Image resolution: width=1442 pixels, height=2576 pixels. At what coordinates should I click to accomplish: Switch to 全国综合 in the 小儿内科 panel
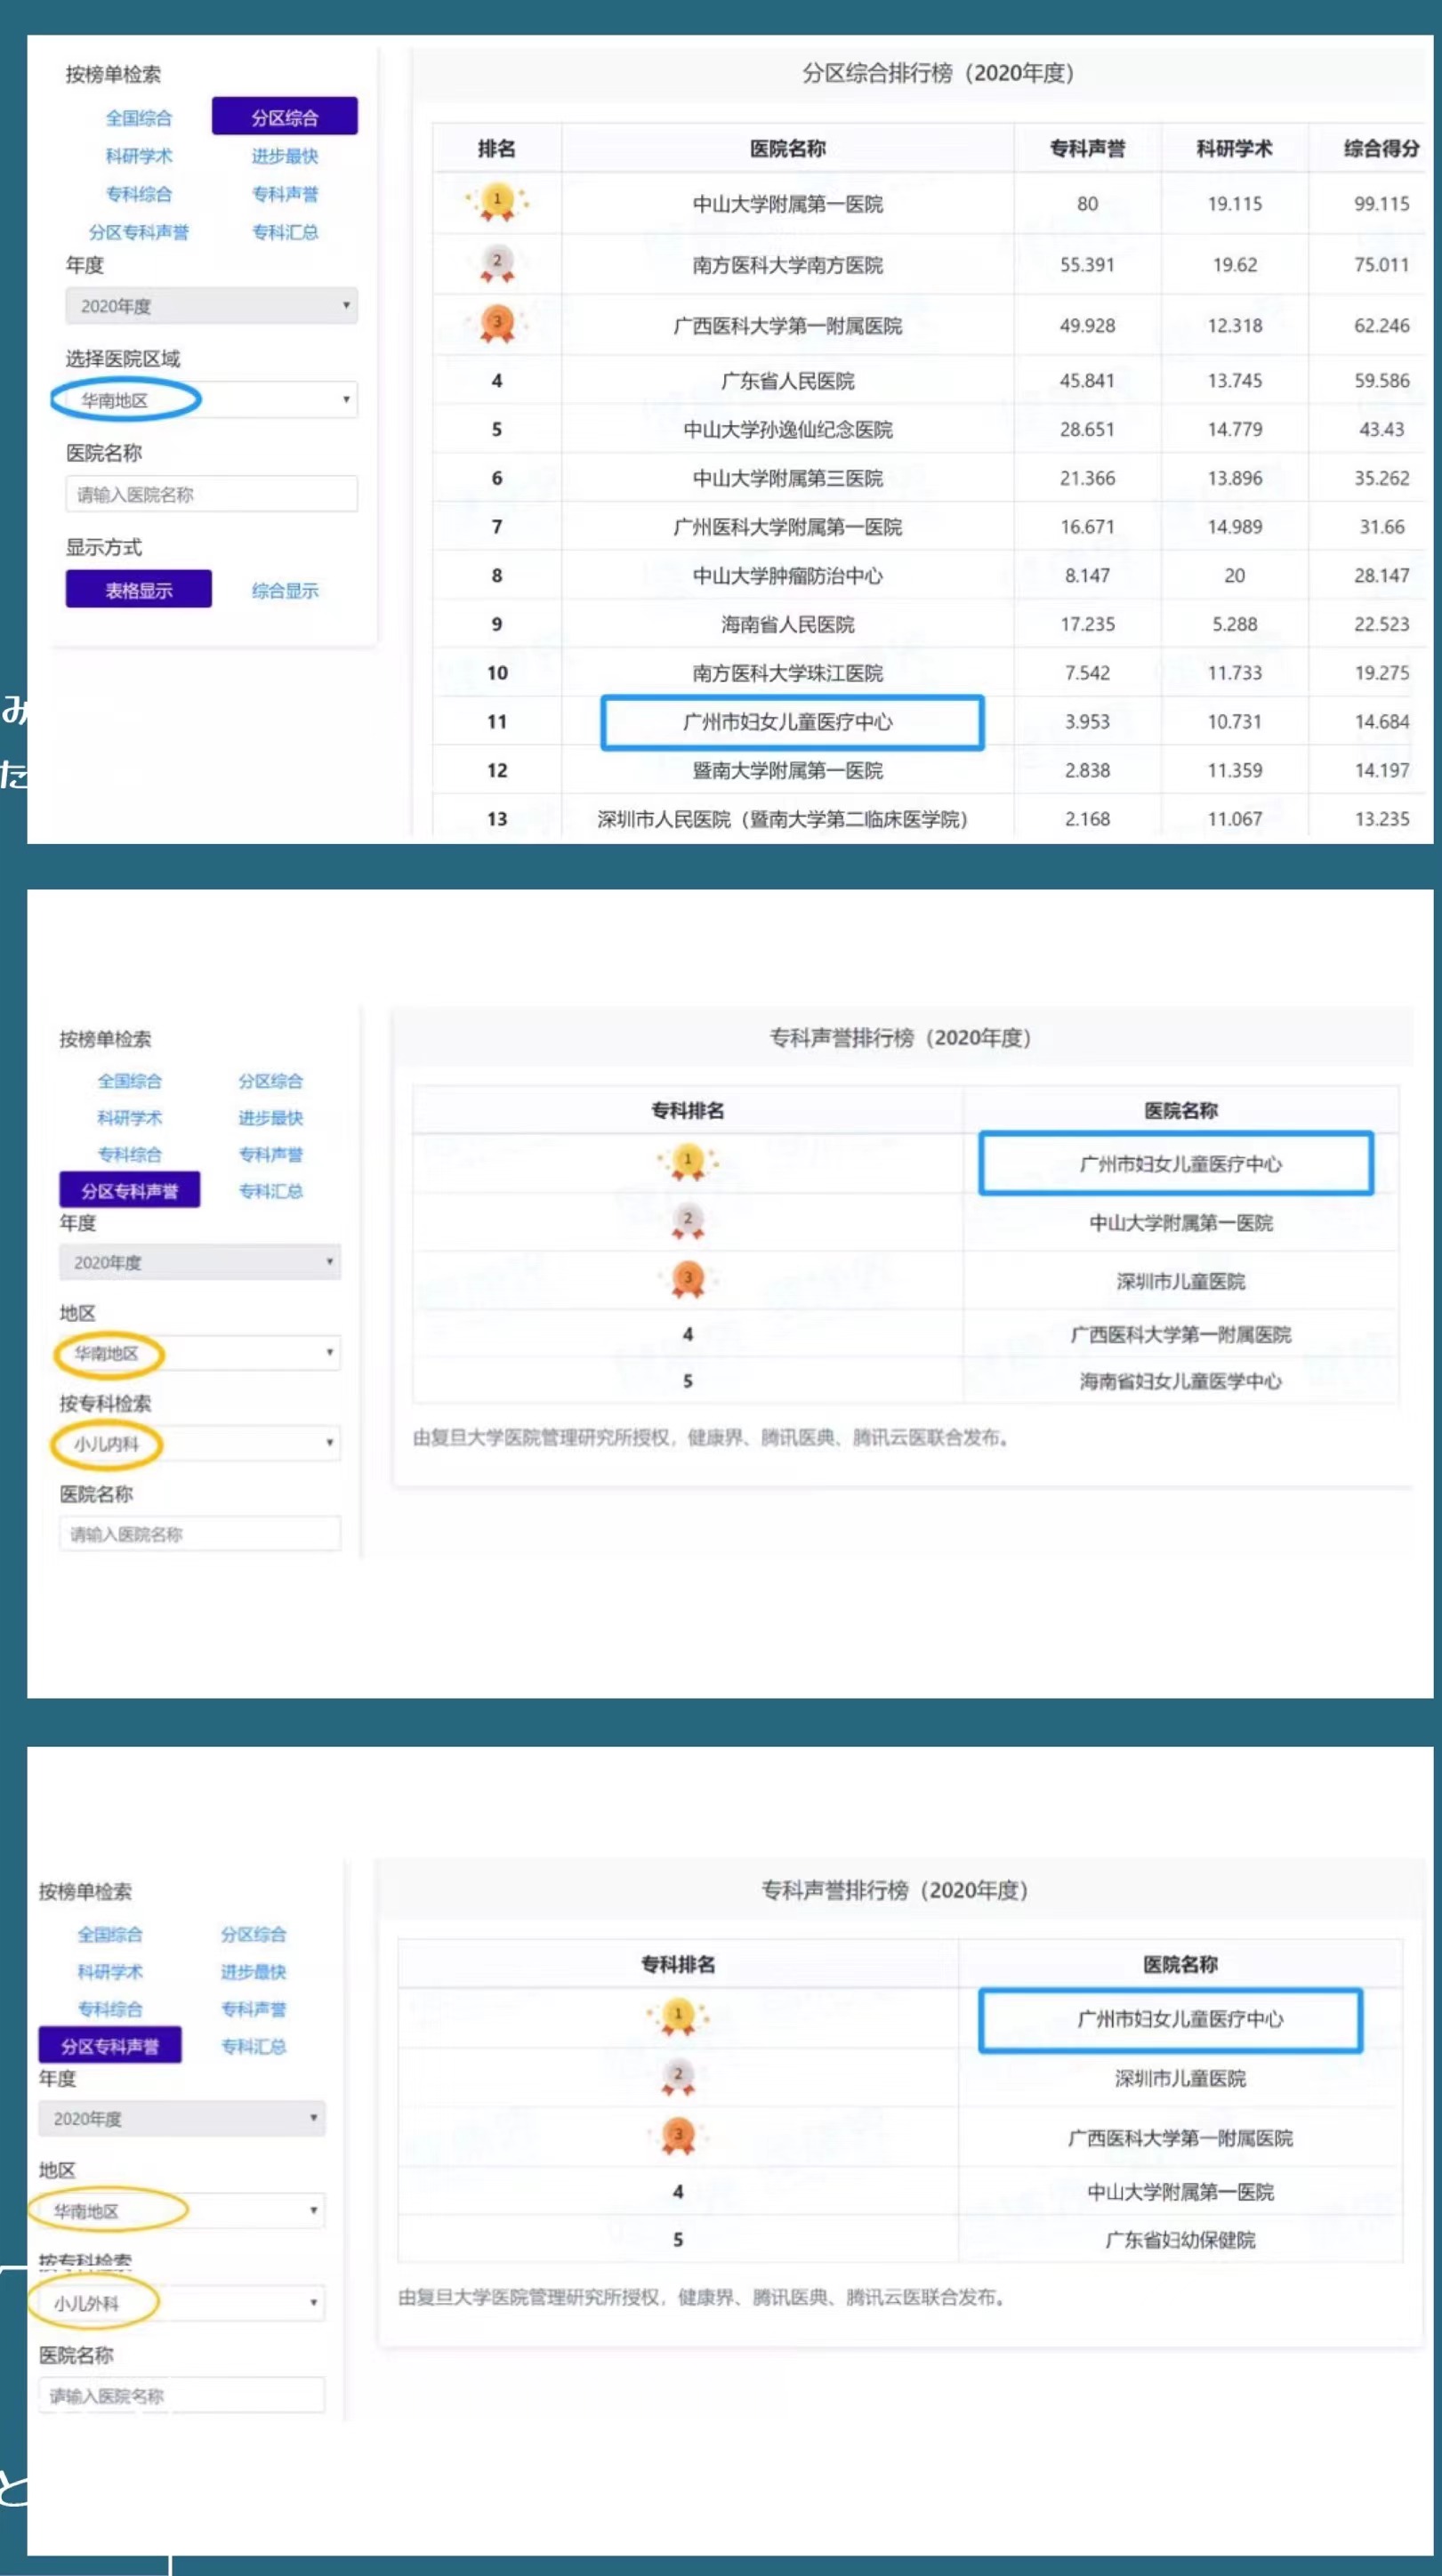[130, 1081]
